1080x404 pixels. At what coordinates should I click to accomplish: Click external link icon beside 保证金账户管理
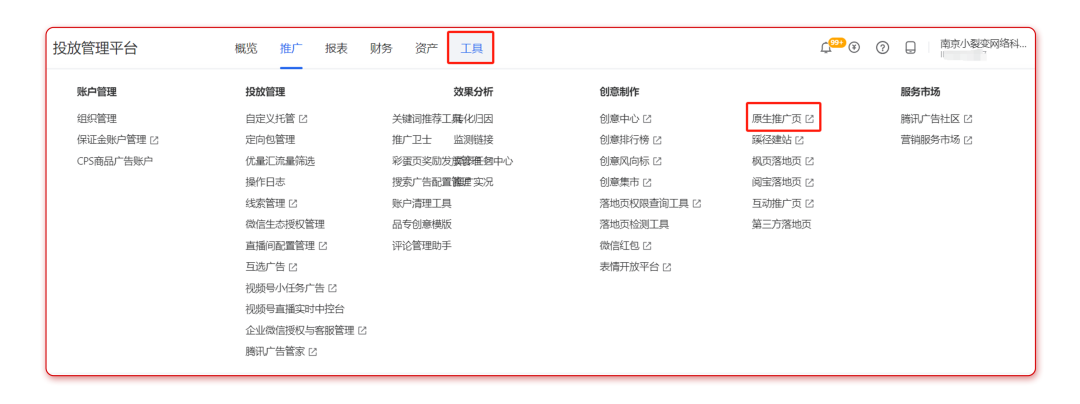pos(154,140)
